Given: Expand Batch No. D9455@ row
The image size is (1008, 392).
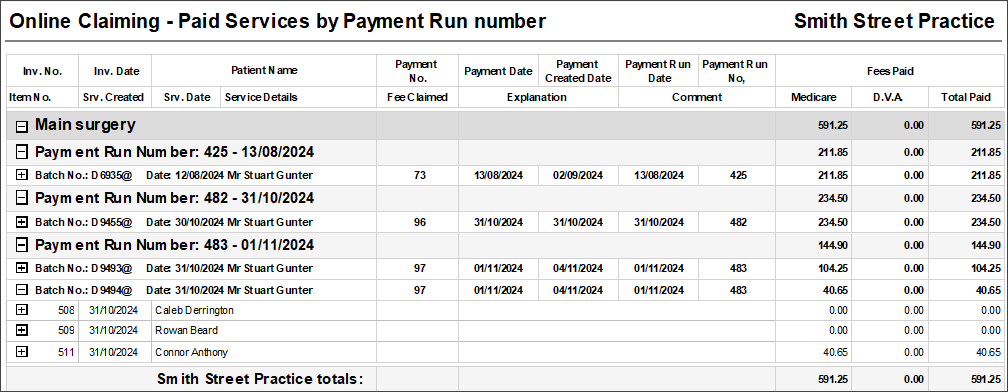Looking at the screenshot, I should (22, 222).
